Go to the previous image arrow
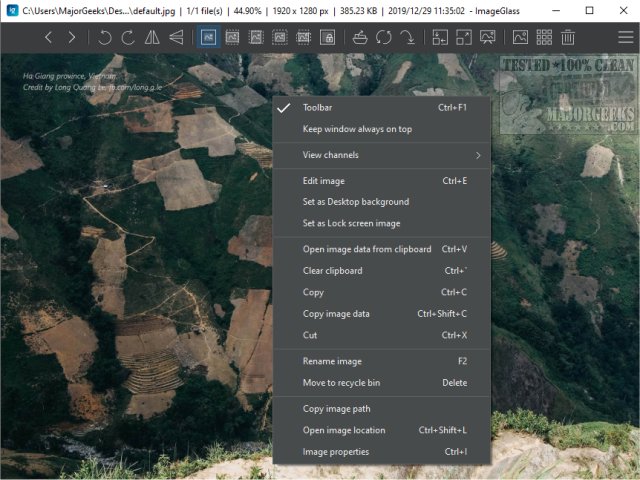Viewport: 640px width, 480px height. click(49, 38)
